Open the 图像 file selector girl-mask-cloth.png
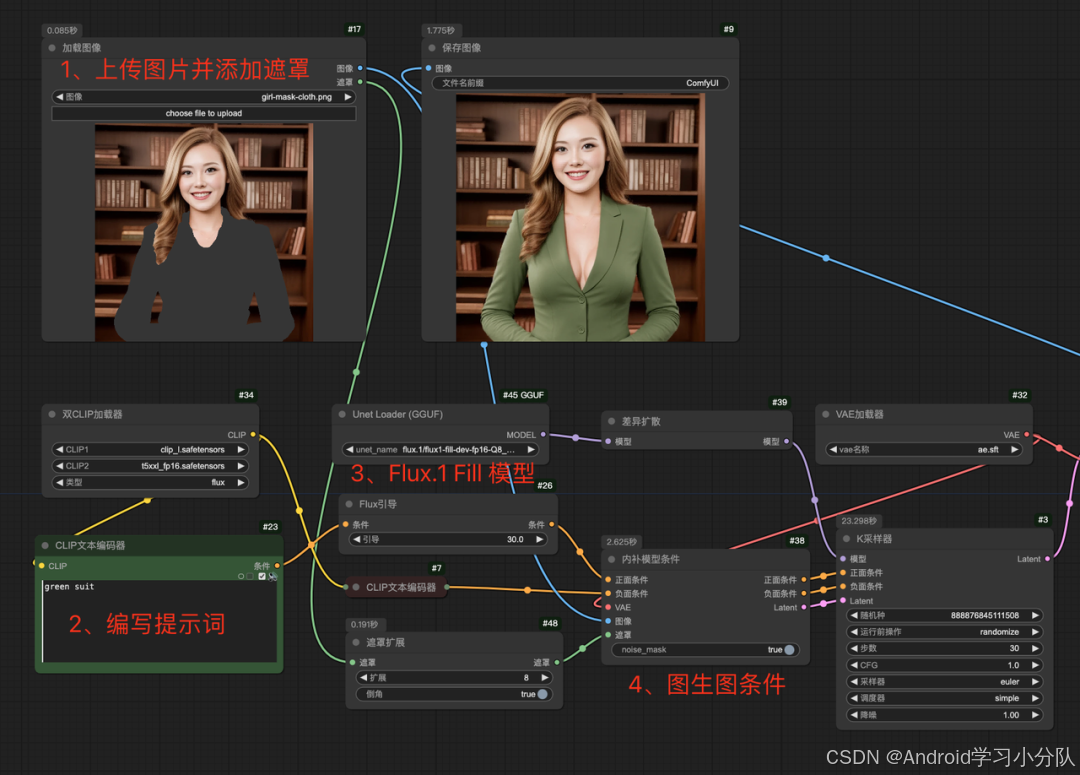Image resolution: width=1080 pixels, height=775 pixels. coord(204,97)
